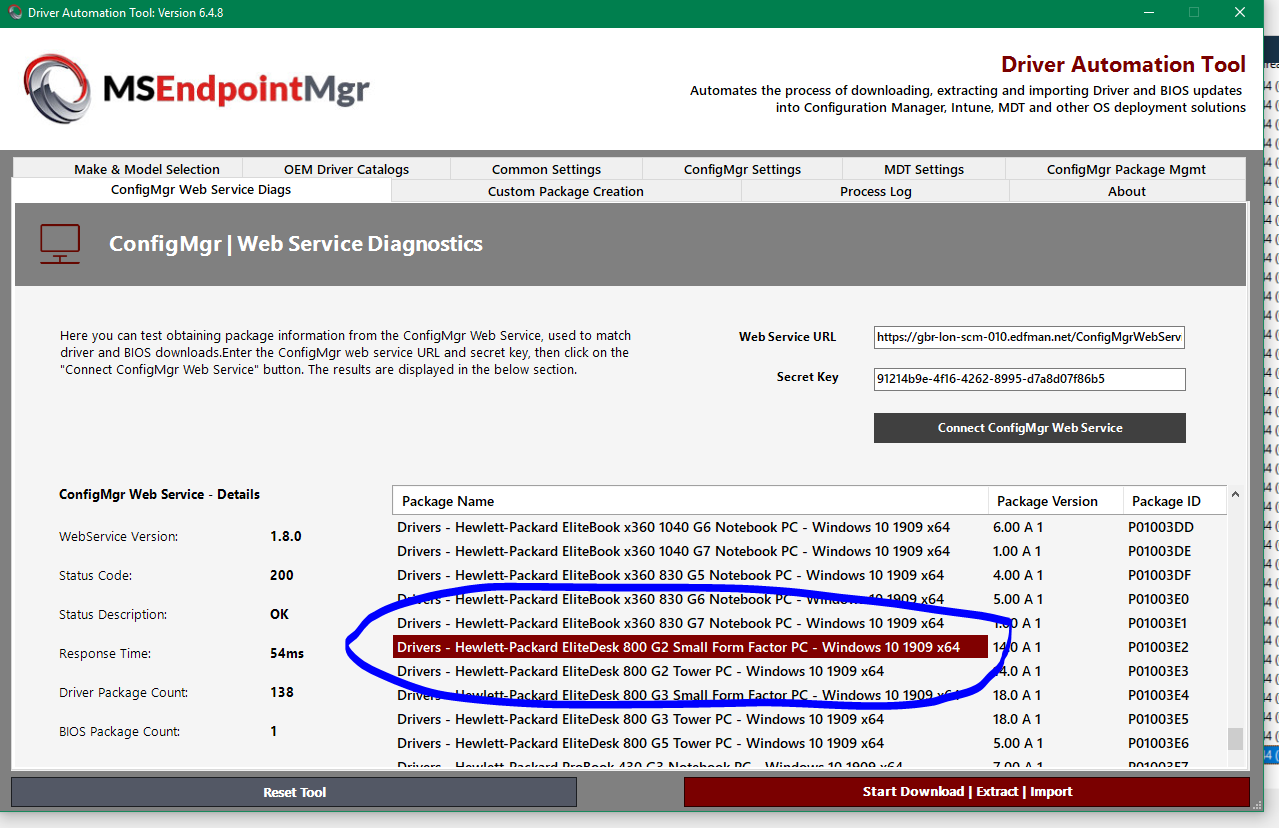Click the WebService Version value 1.8.0
Screen dimensions: 1279x828
(x=285, y=536)
